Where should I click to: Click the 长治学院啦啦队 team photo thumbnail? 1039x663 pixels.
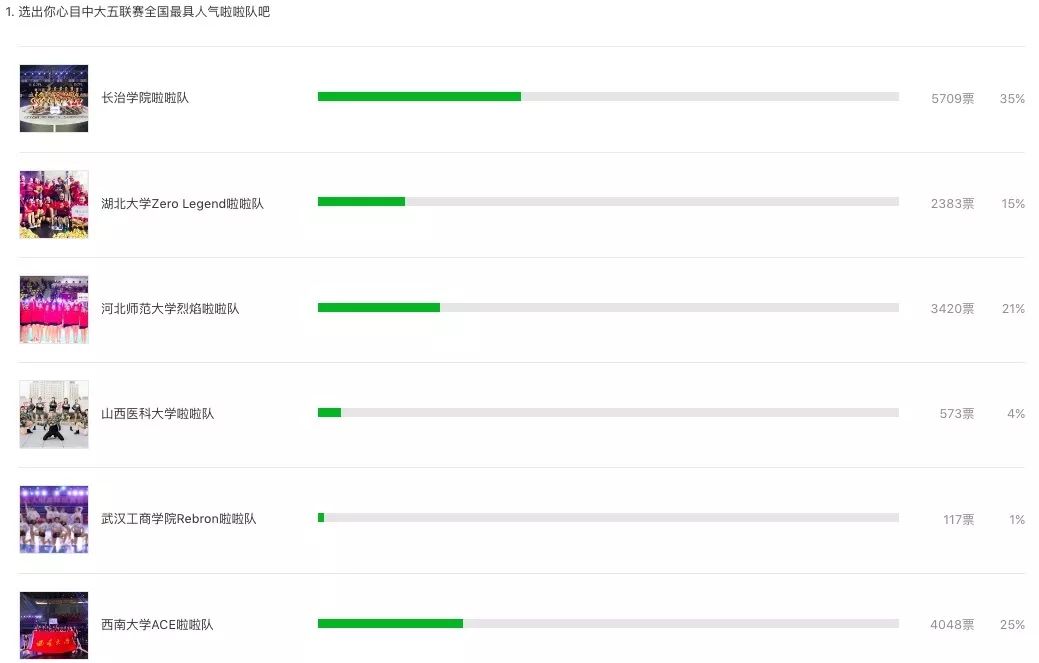coord(54,98)
